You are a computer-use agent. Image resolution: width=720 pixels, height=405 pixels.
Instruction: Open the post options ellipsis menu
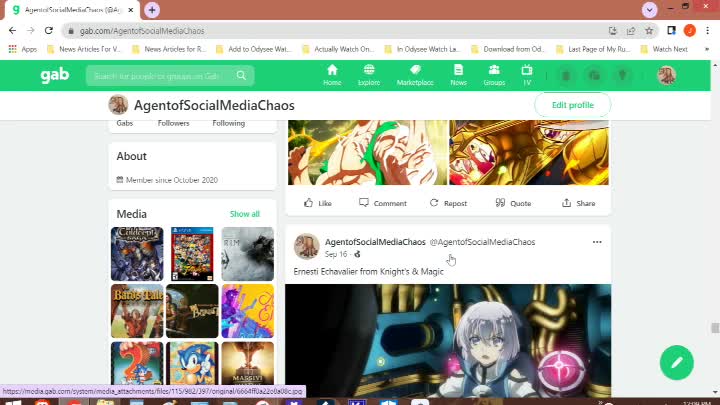point(597,242)
